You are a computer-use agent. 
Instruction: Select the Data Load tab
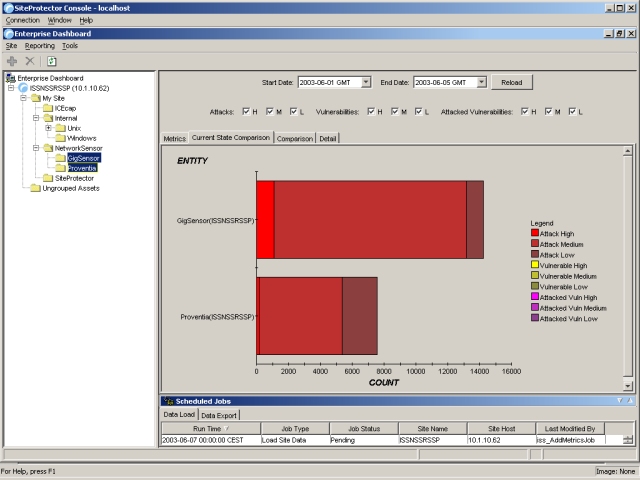(179, 414)
